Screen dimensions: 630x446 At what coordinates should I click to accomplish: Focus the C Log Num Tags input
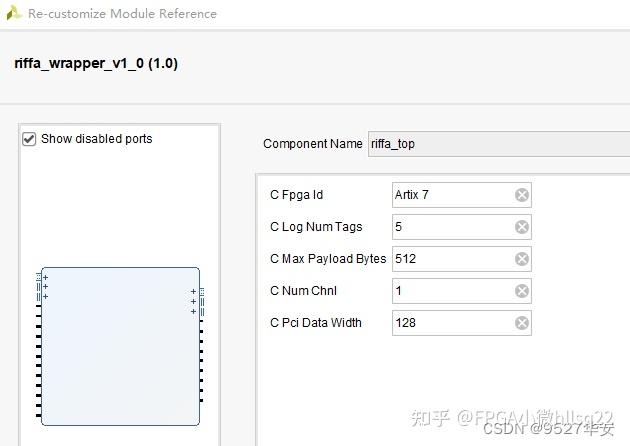(x=450, y=227)
